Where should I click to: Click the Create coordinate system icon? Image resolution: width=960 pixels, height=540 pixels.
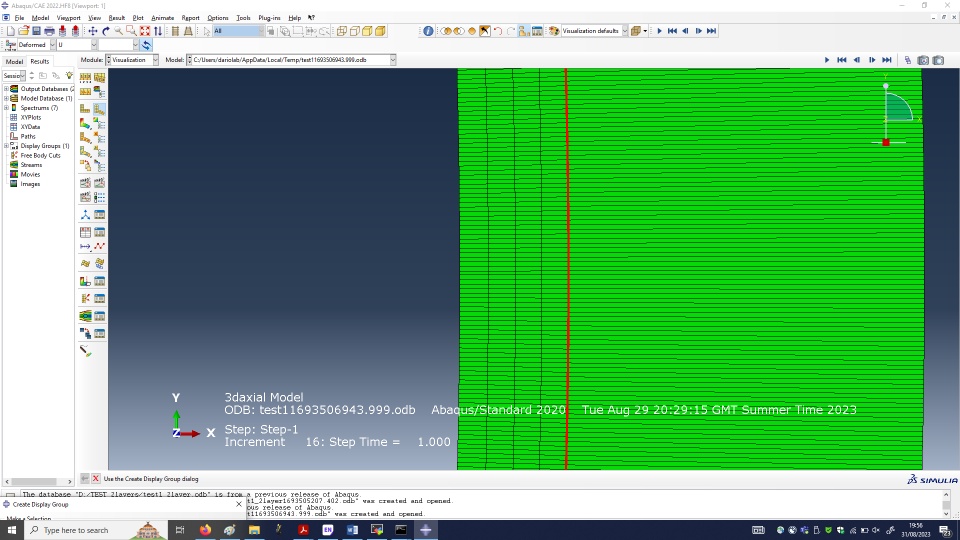tap(85, 215)
